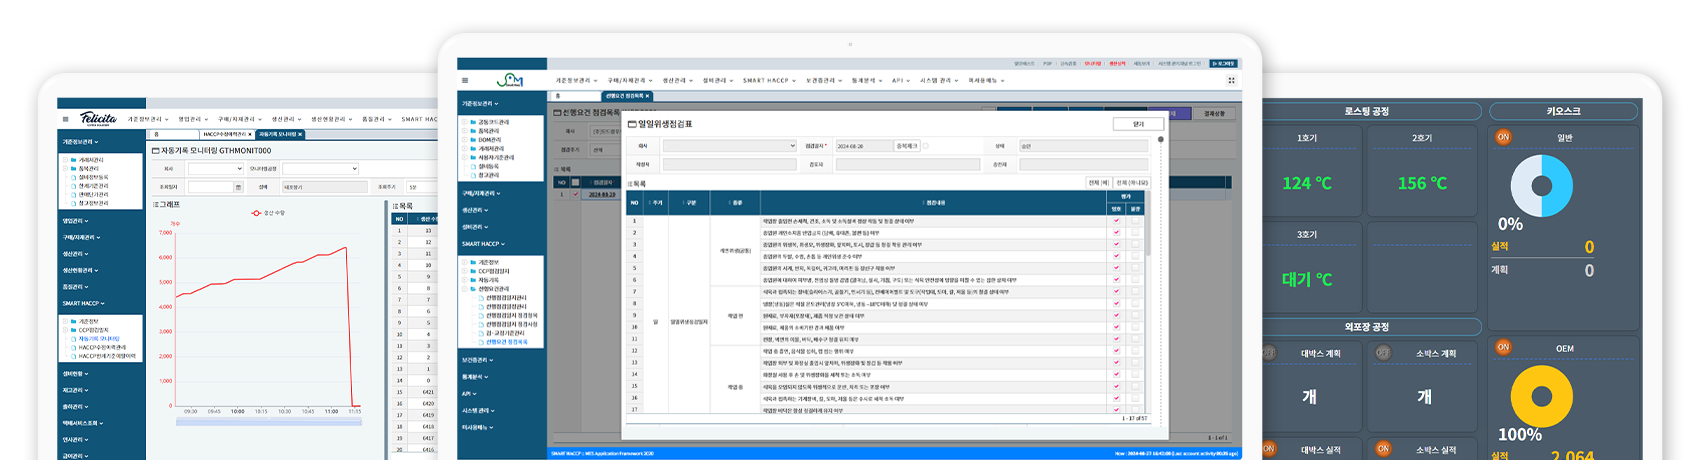Close the 선행요건 점검목록 tab
This screenshot has width=1700, height=460.
click(x=647, y=96)
